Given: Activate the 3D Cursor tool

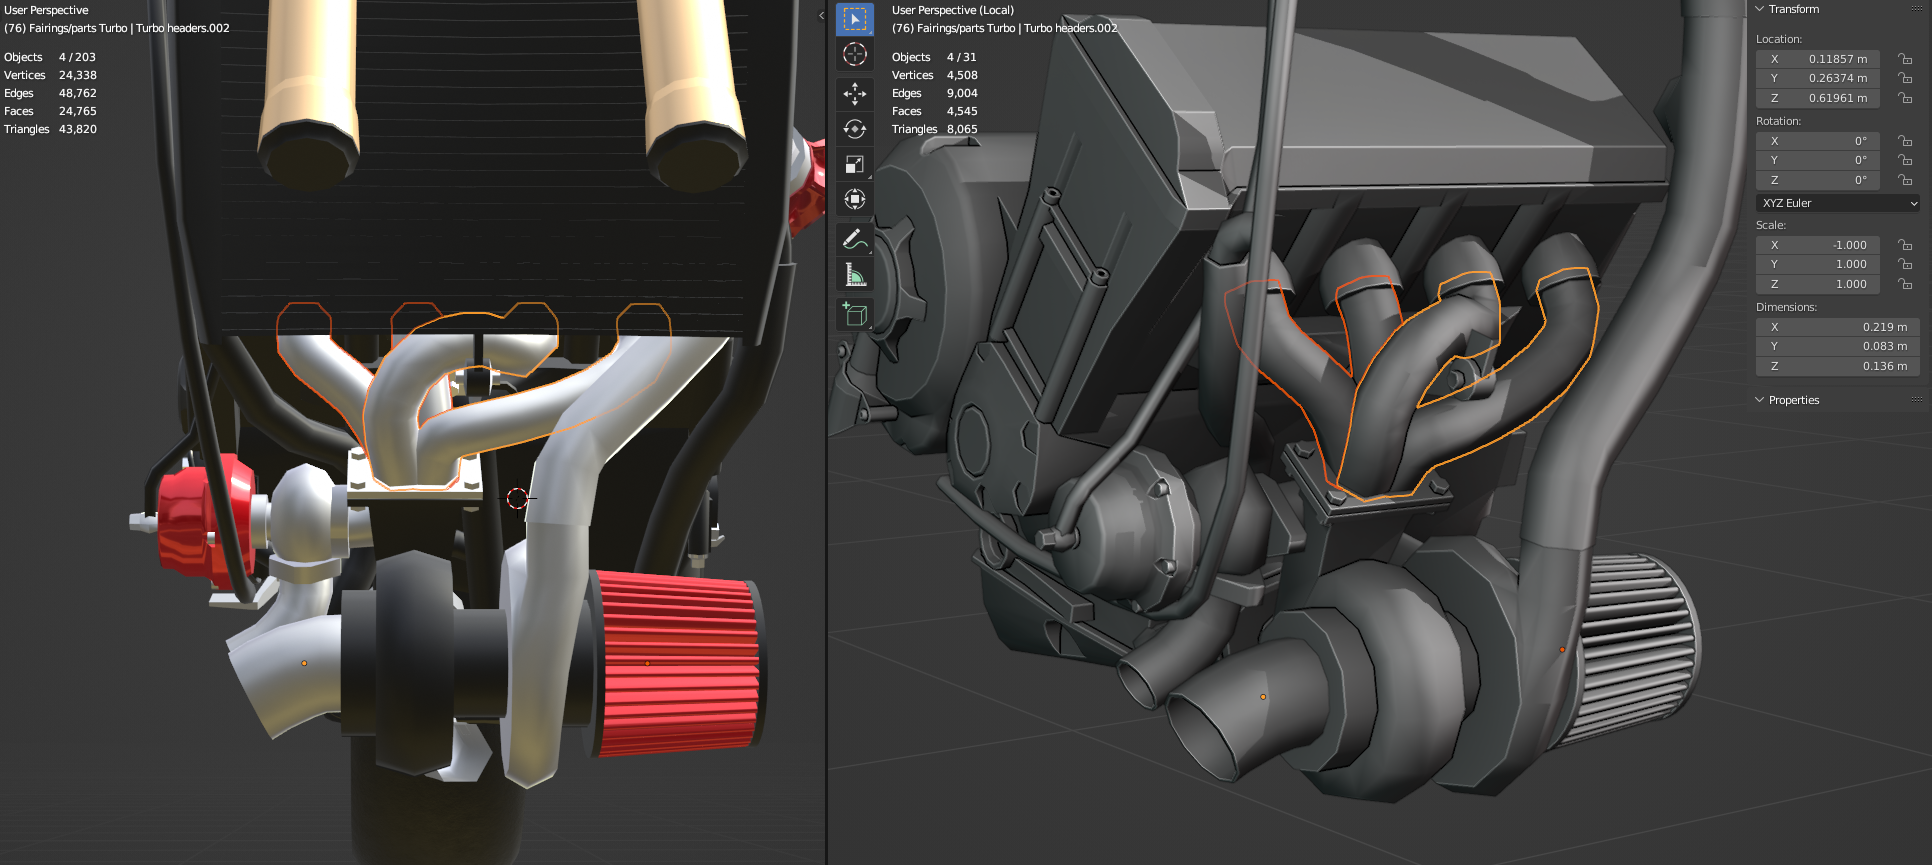Looking at the screenshot, I should click(854, 54).
